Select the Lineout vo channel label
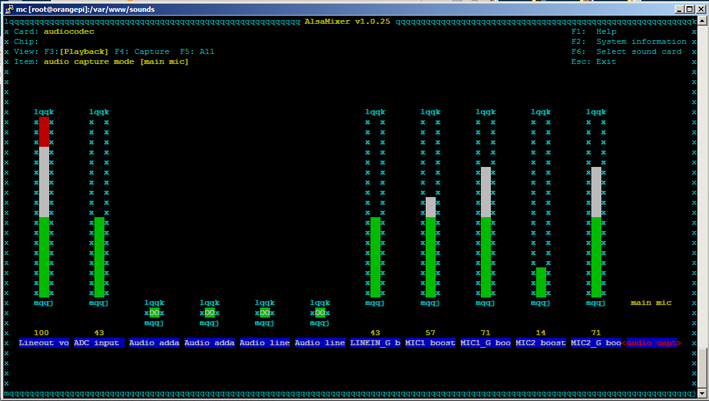Screen dimensions: 709x401 coord(43,343)
